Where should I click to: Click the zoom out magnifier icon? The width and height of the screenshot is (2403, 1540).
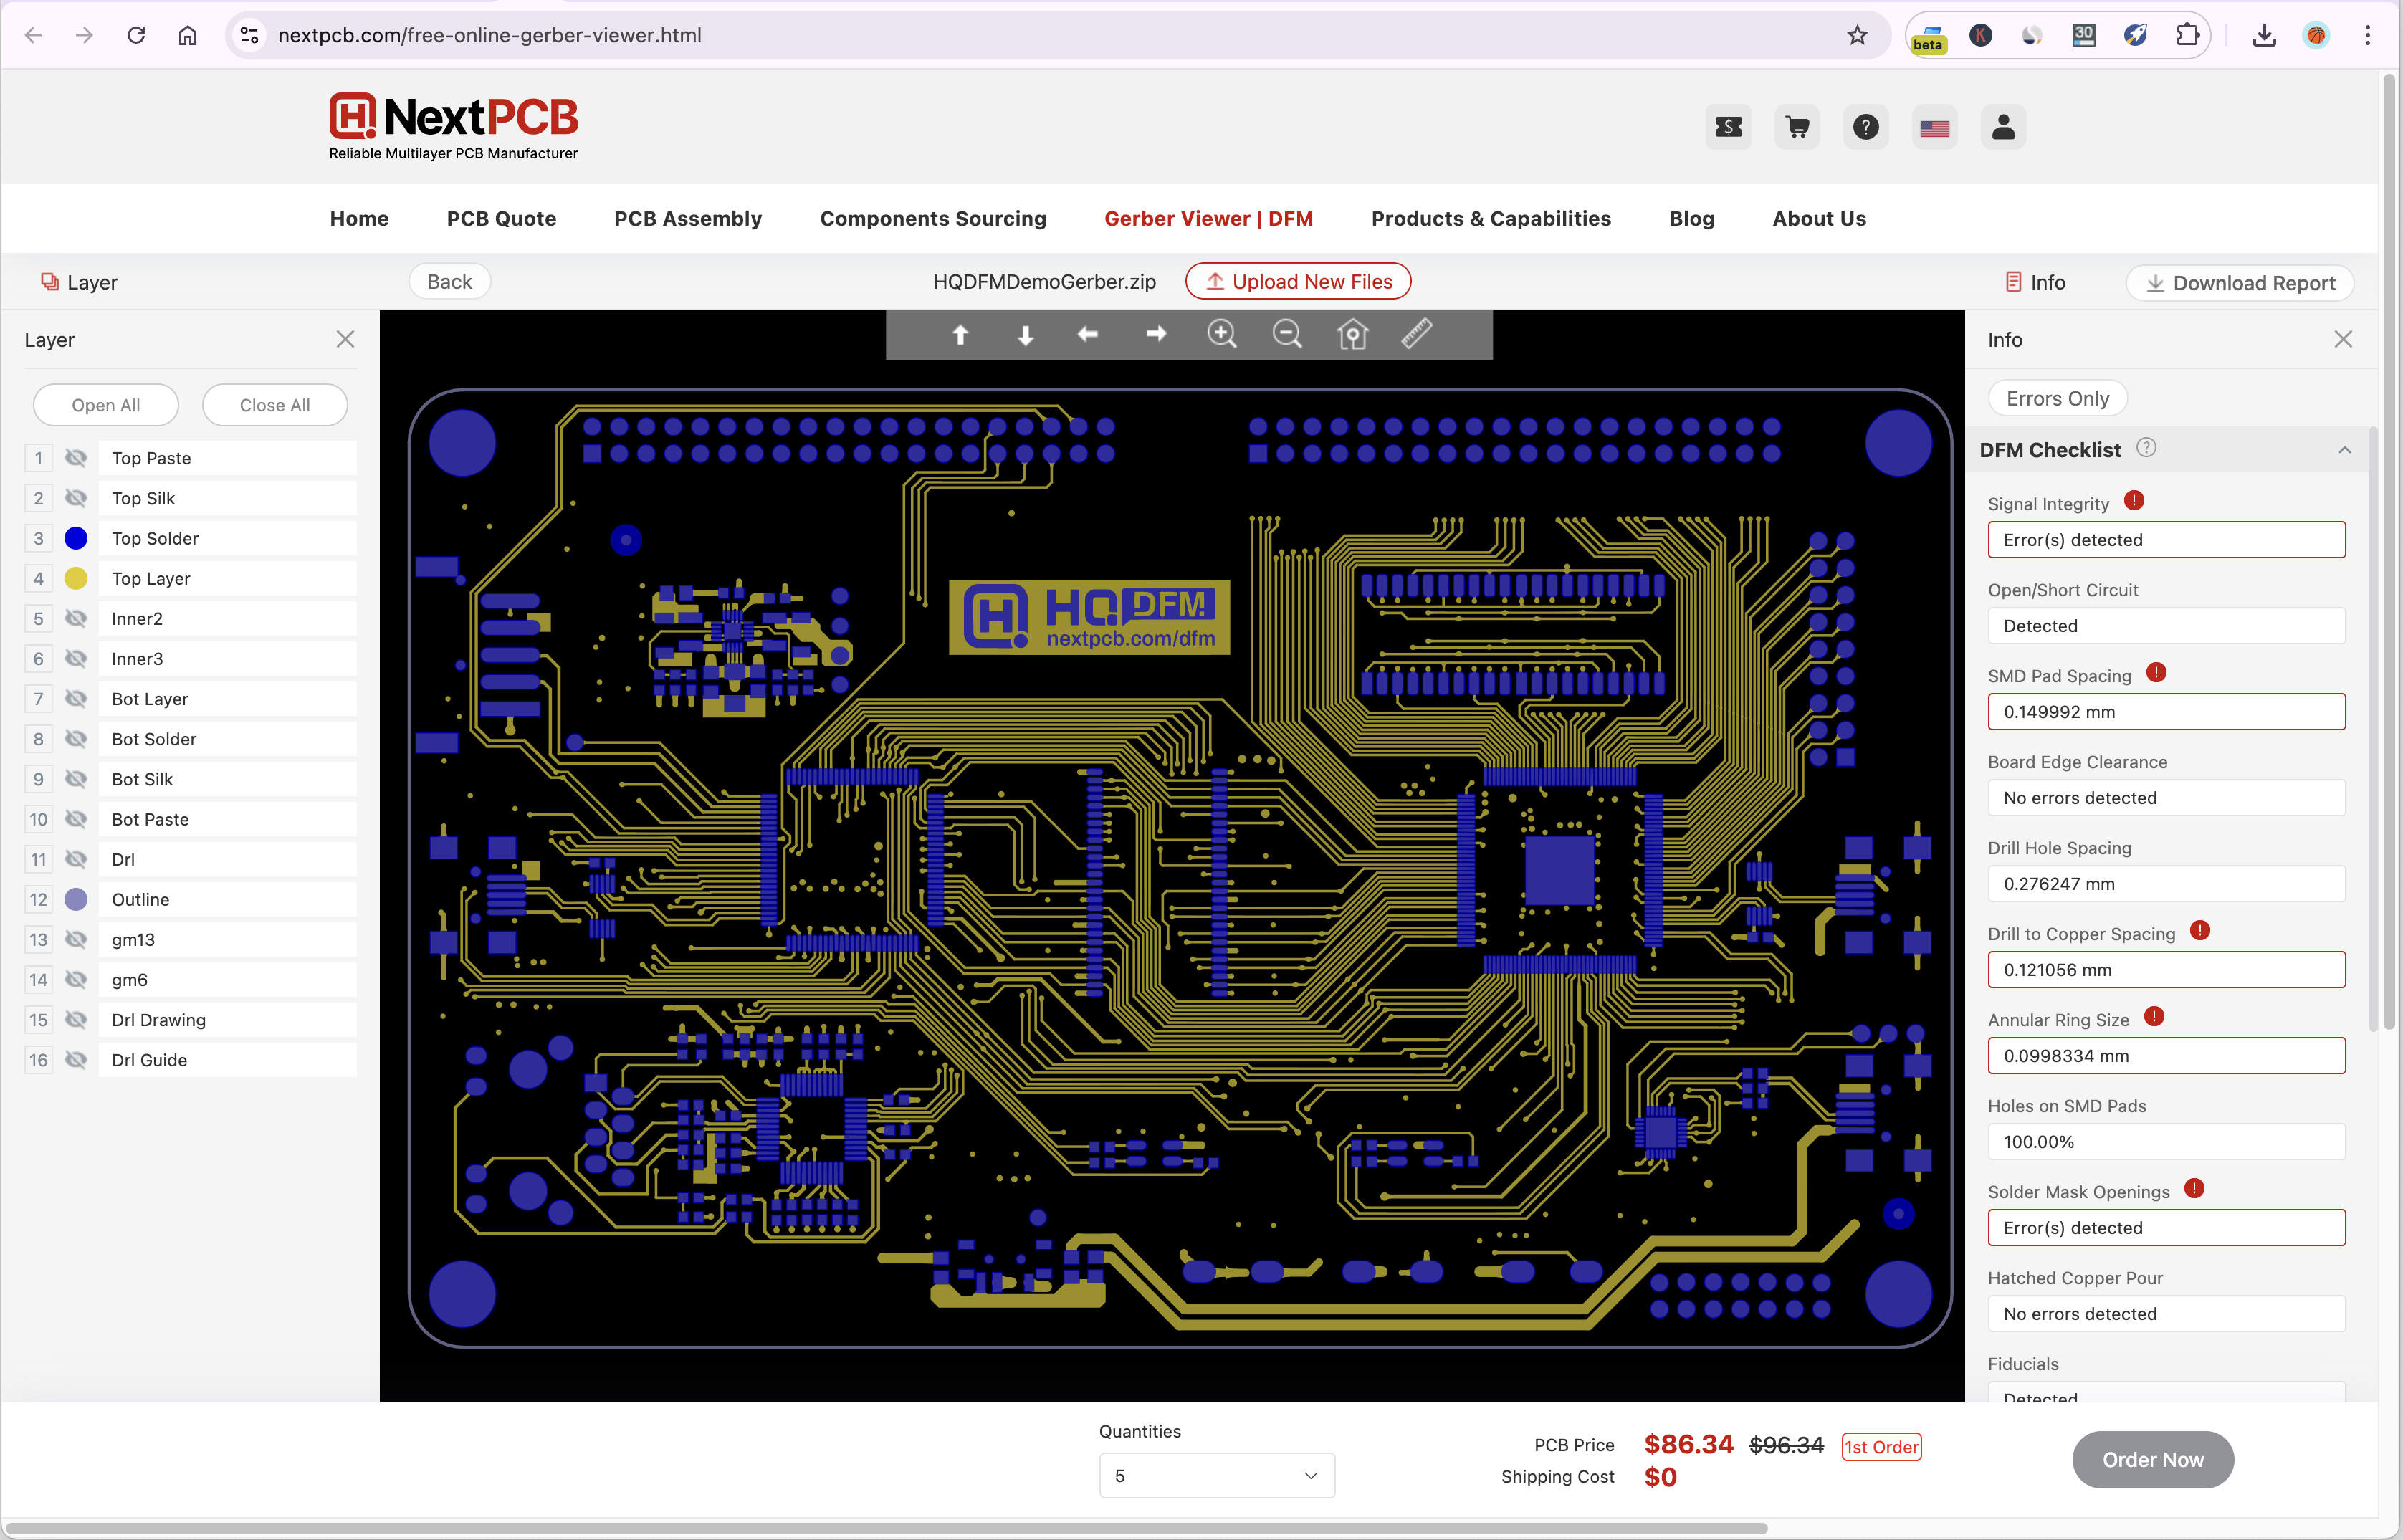pyautogui.click(x=1287, y=334)
